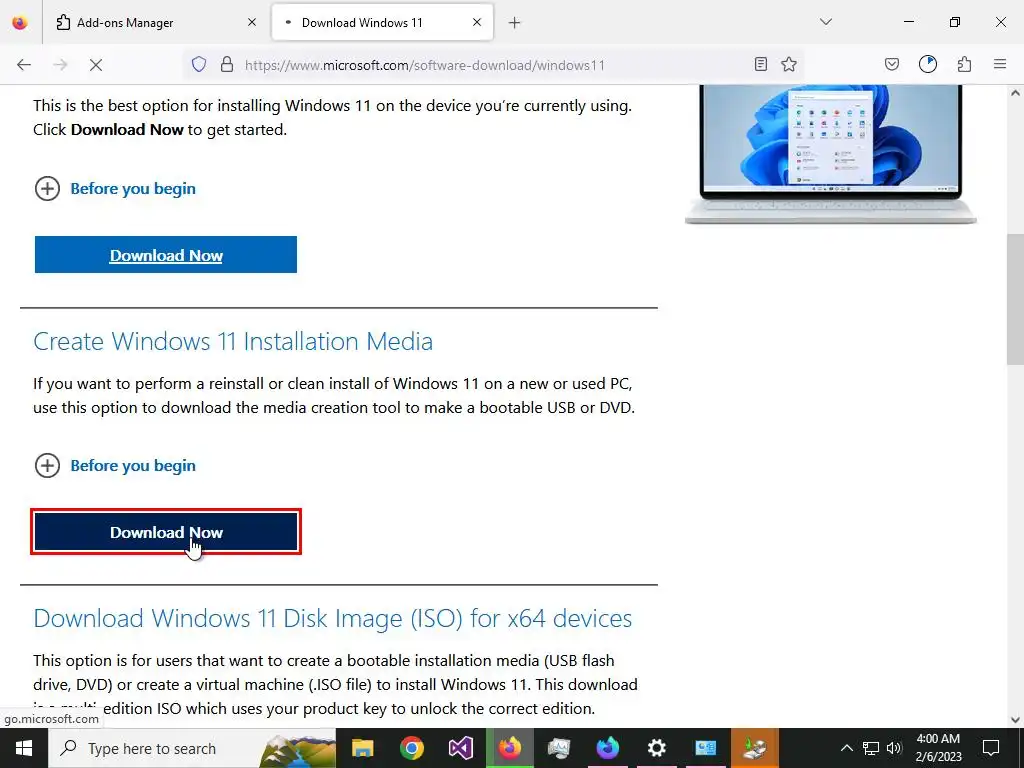Viewport: 1024px width, 768px height.
Task: Go back to previous page
Action: click(x=24, y=65)
